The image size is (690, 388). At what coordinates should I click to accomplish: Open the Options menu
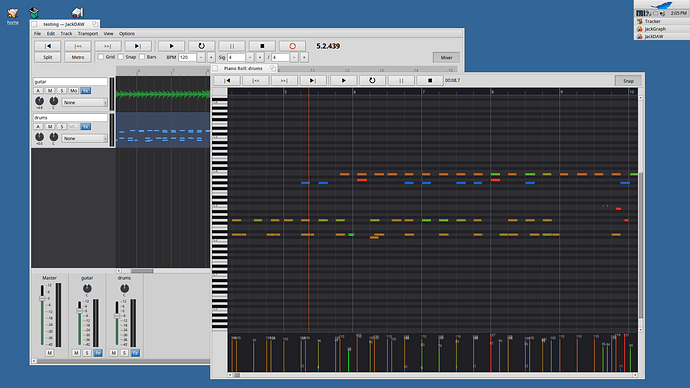tap(127, 33)
